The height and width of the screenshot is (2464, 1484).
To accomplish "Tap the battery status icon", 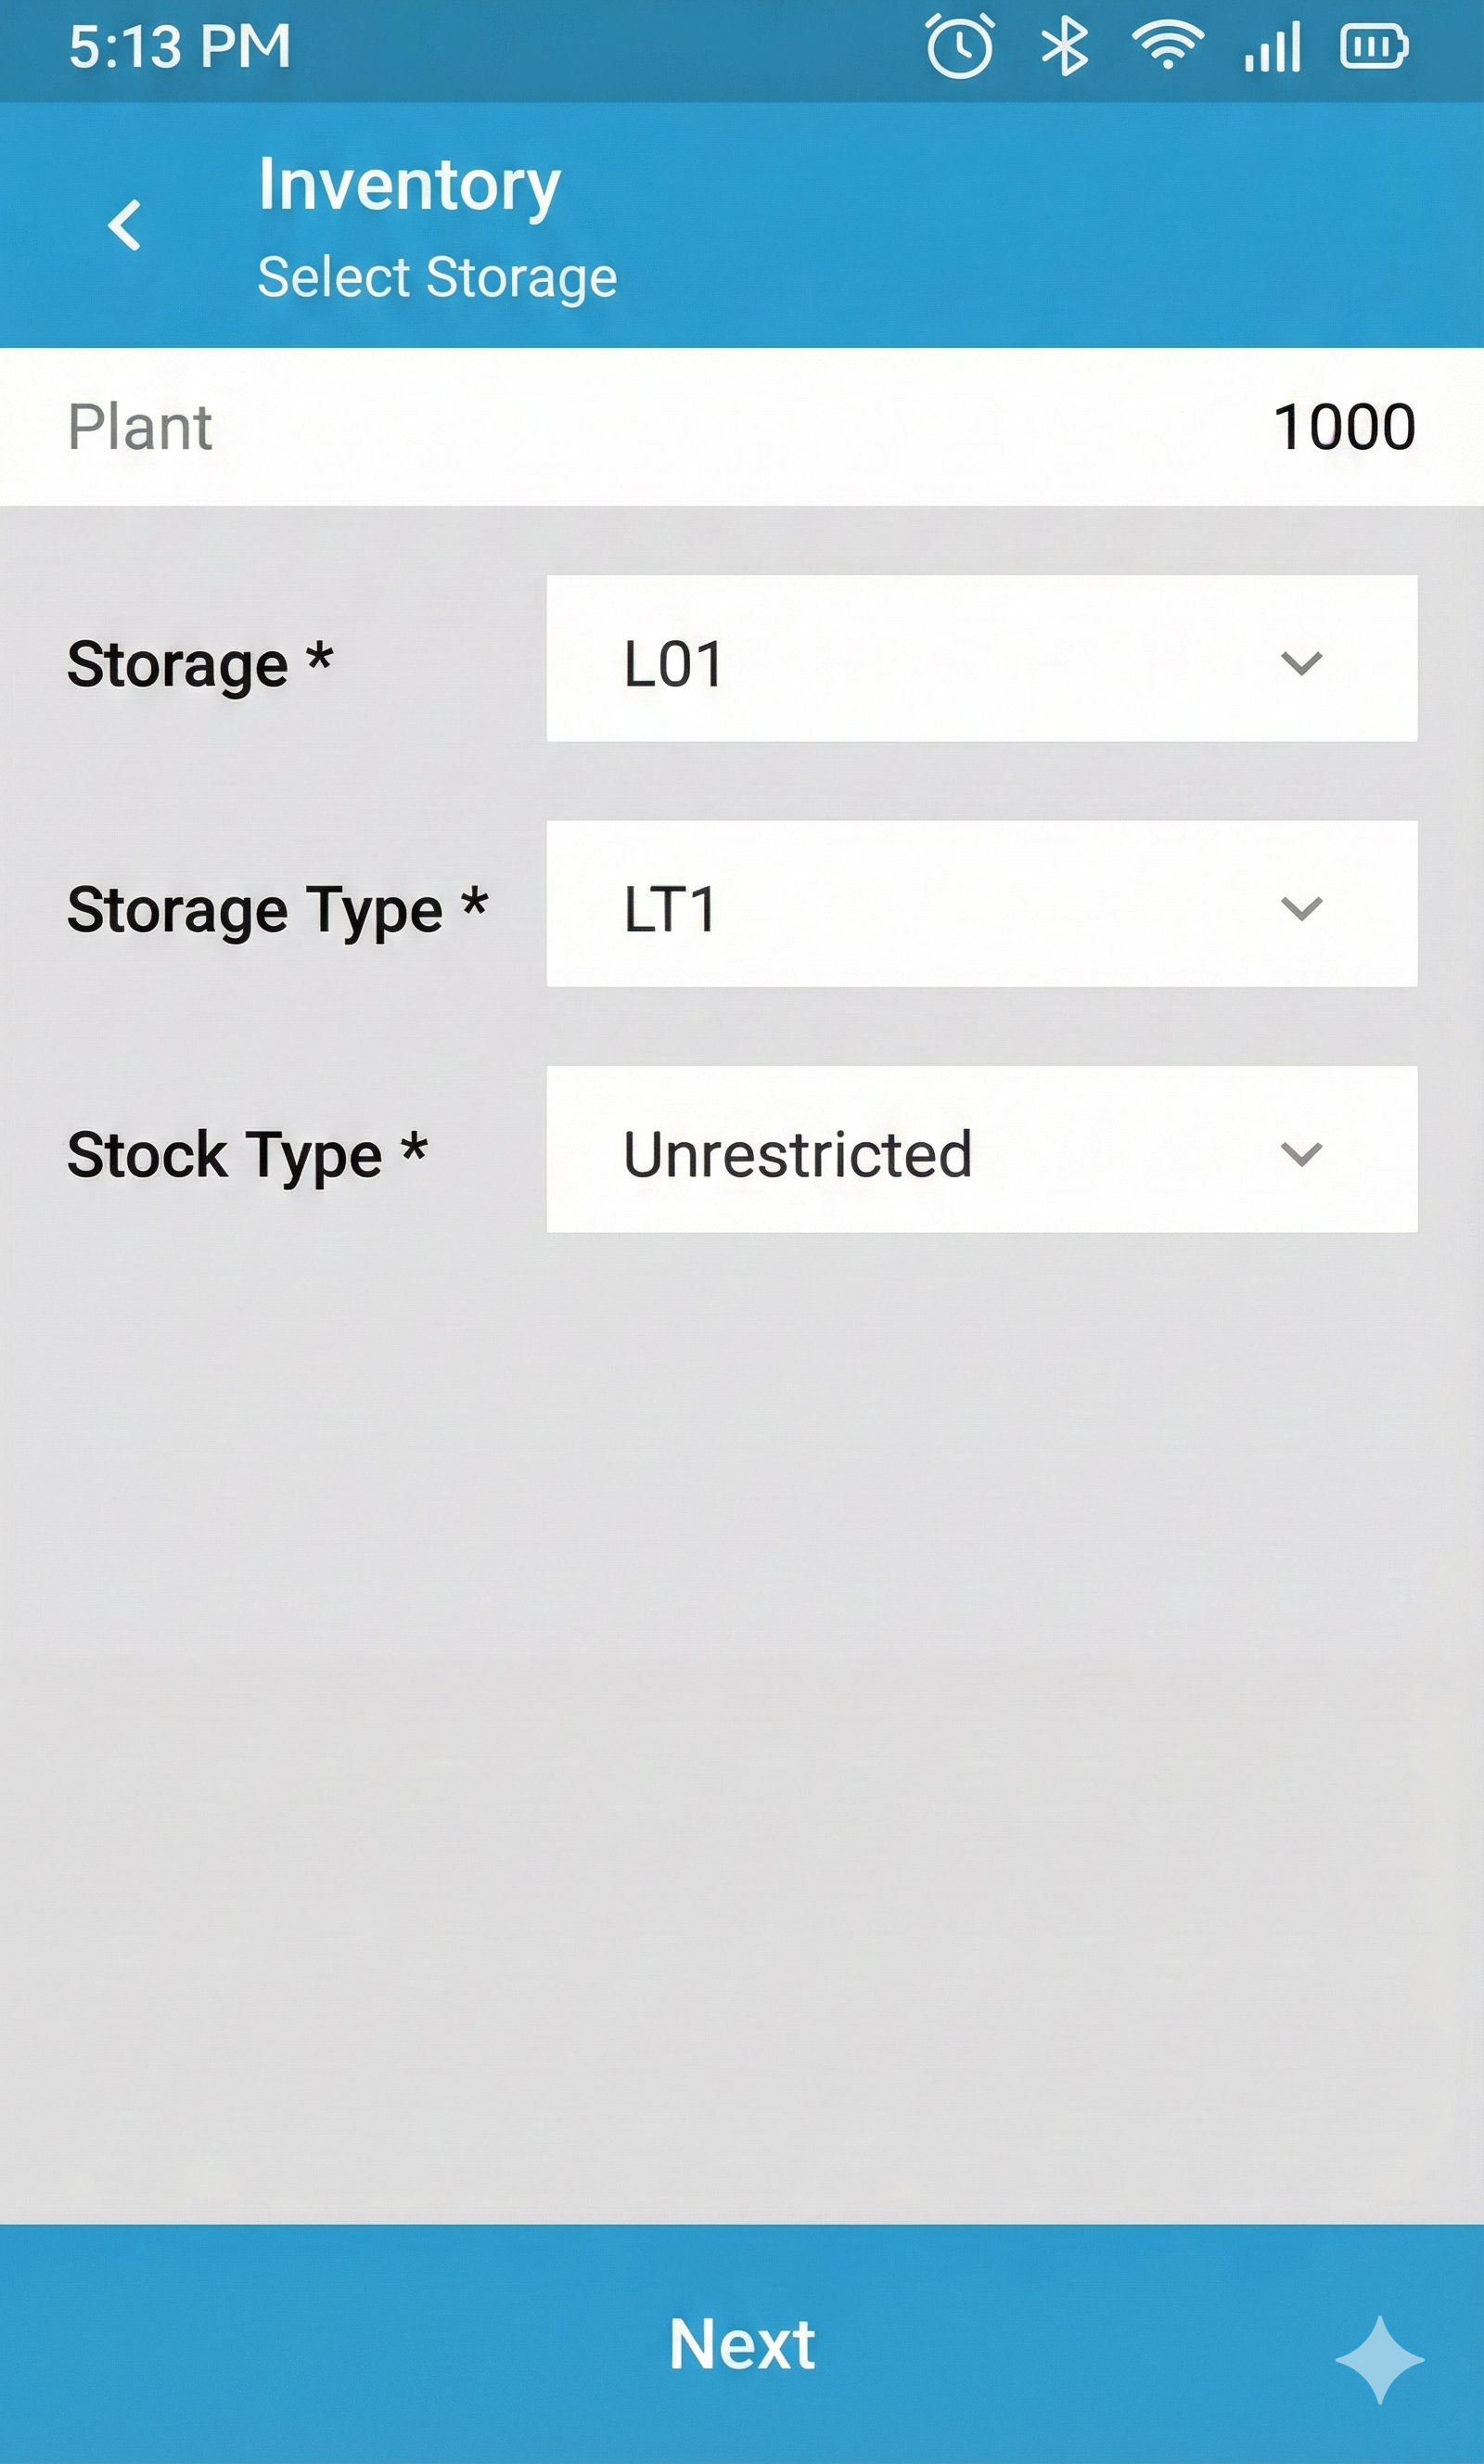I will click(1374, 46).
